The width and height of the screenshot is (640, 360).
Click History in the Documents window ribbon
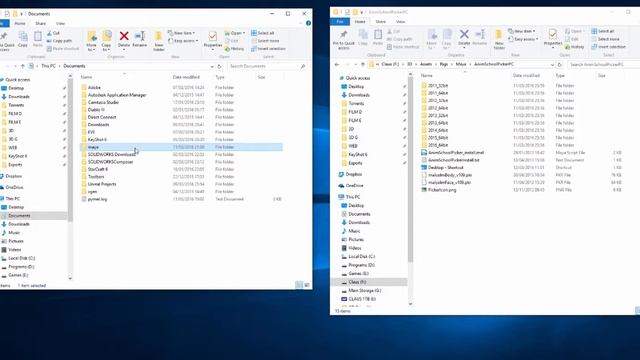234,49
